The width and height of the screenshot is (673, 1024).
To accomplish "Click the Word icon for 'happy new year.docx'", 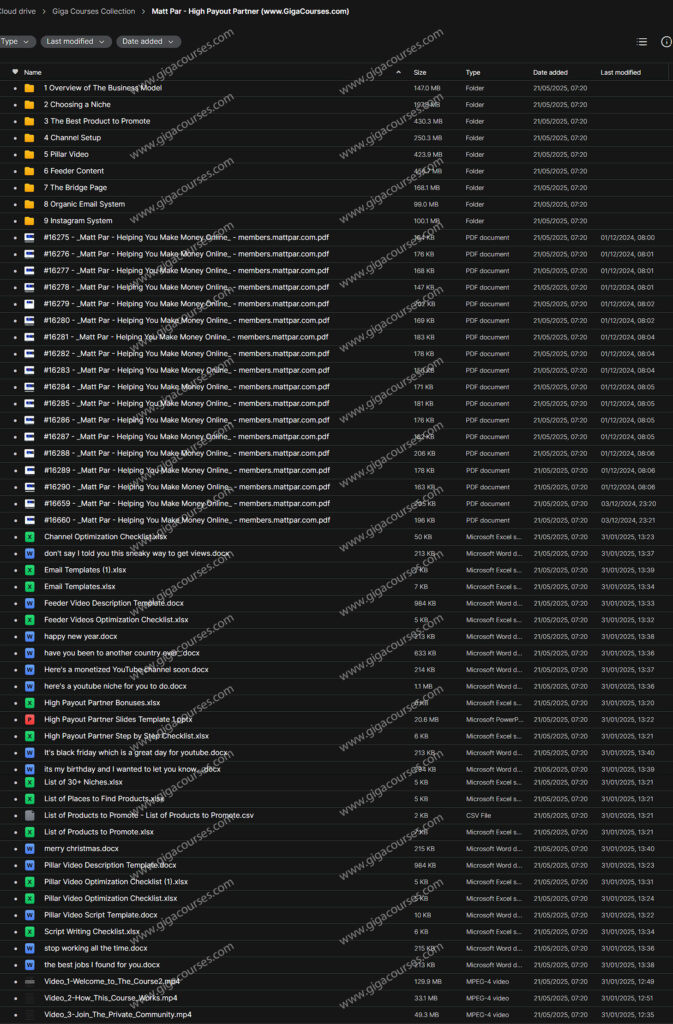I will click(29, 636).
